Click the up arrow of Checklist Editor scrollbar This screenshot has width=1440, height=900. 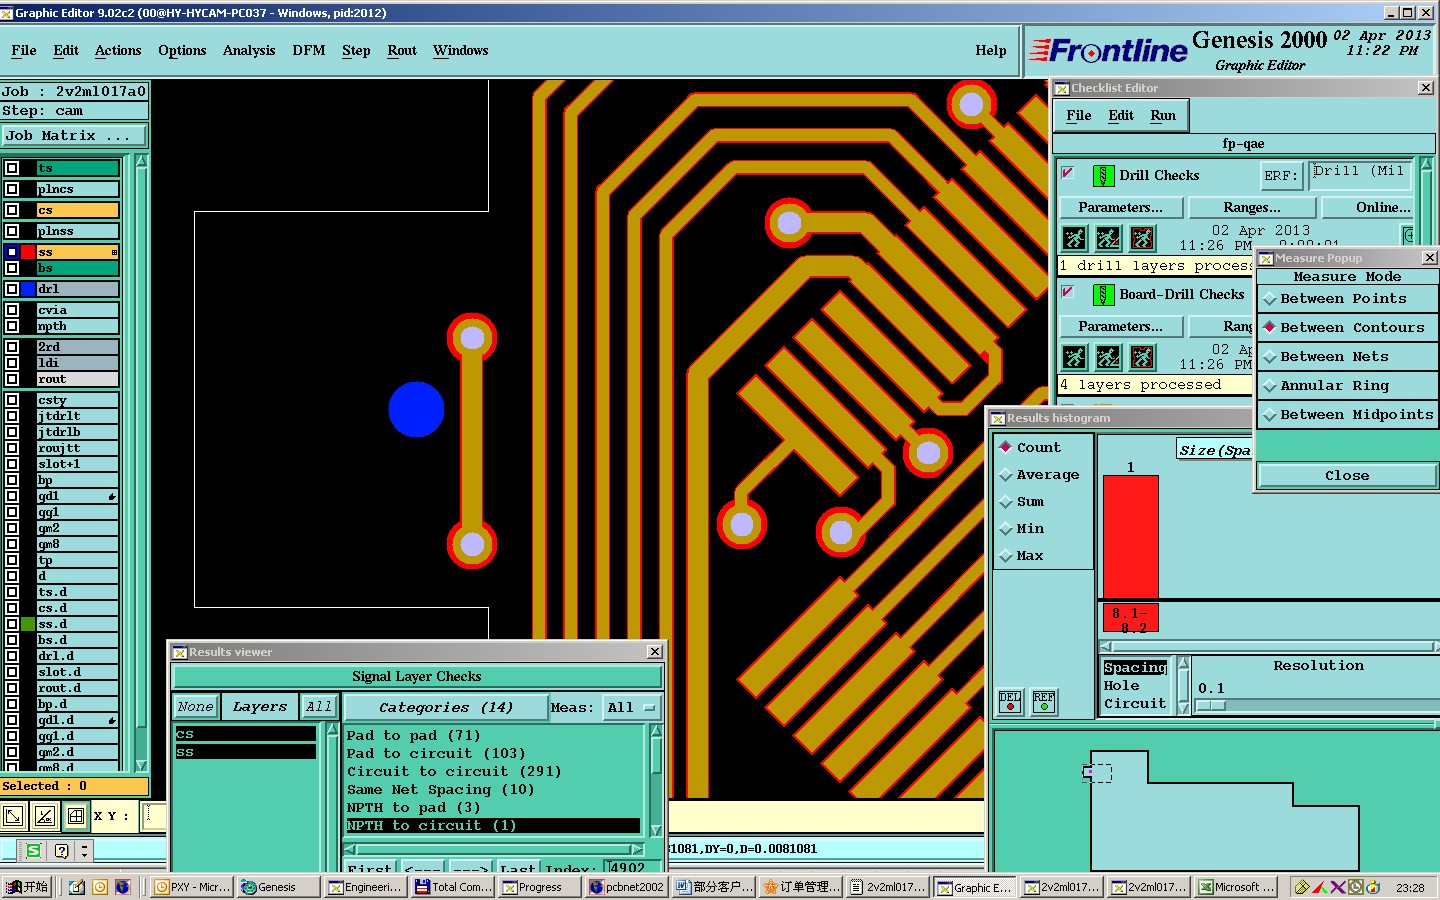coord(1426,163)
